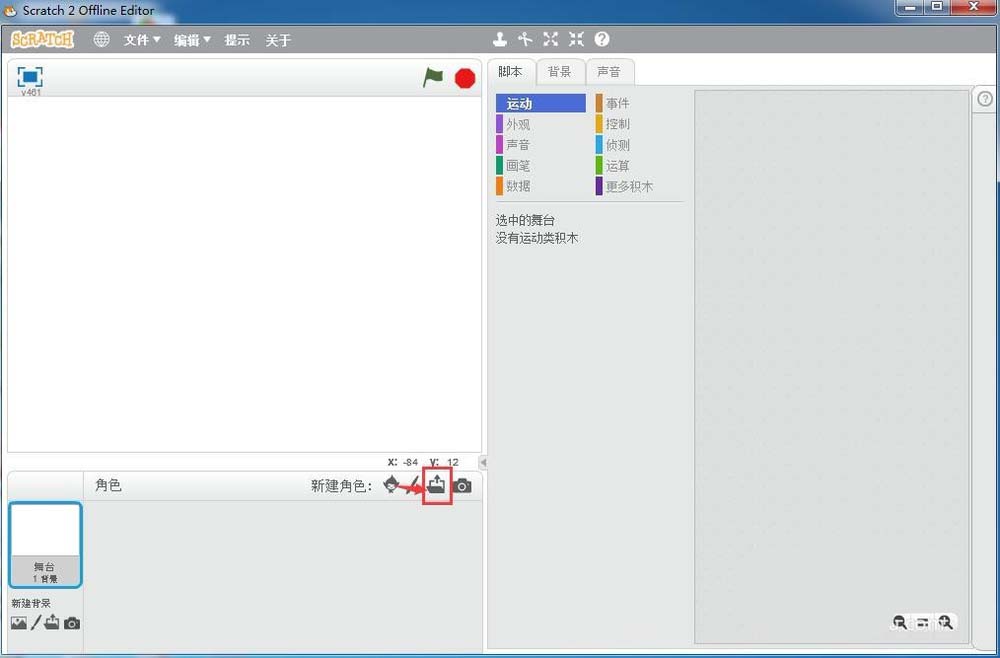Click the stage thumbnail labeled 舞台
Image resolution: width=1000 pixels, height=658 pixels.
pyautogui.click(x=45, y=540)
